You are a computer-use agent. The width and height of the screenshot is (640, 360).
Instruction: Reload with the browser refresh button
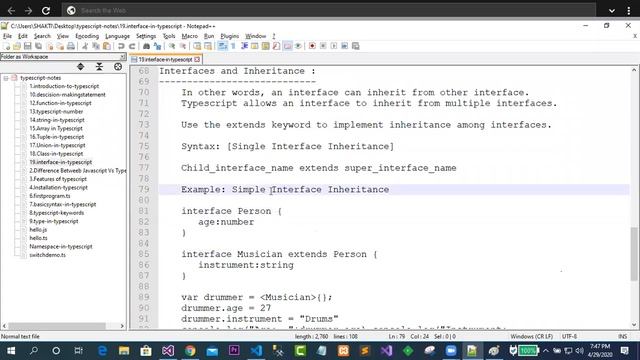pos(46,11)
